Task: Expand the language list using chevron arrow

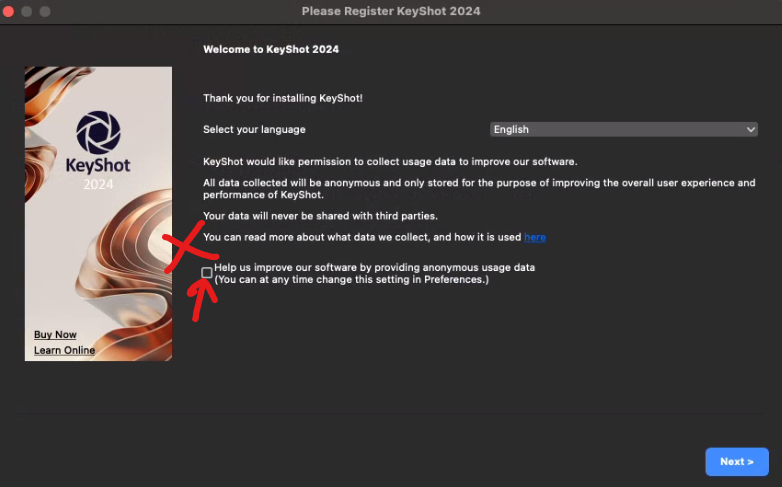Action: pos(751,129)
